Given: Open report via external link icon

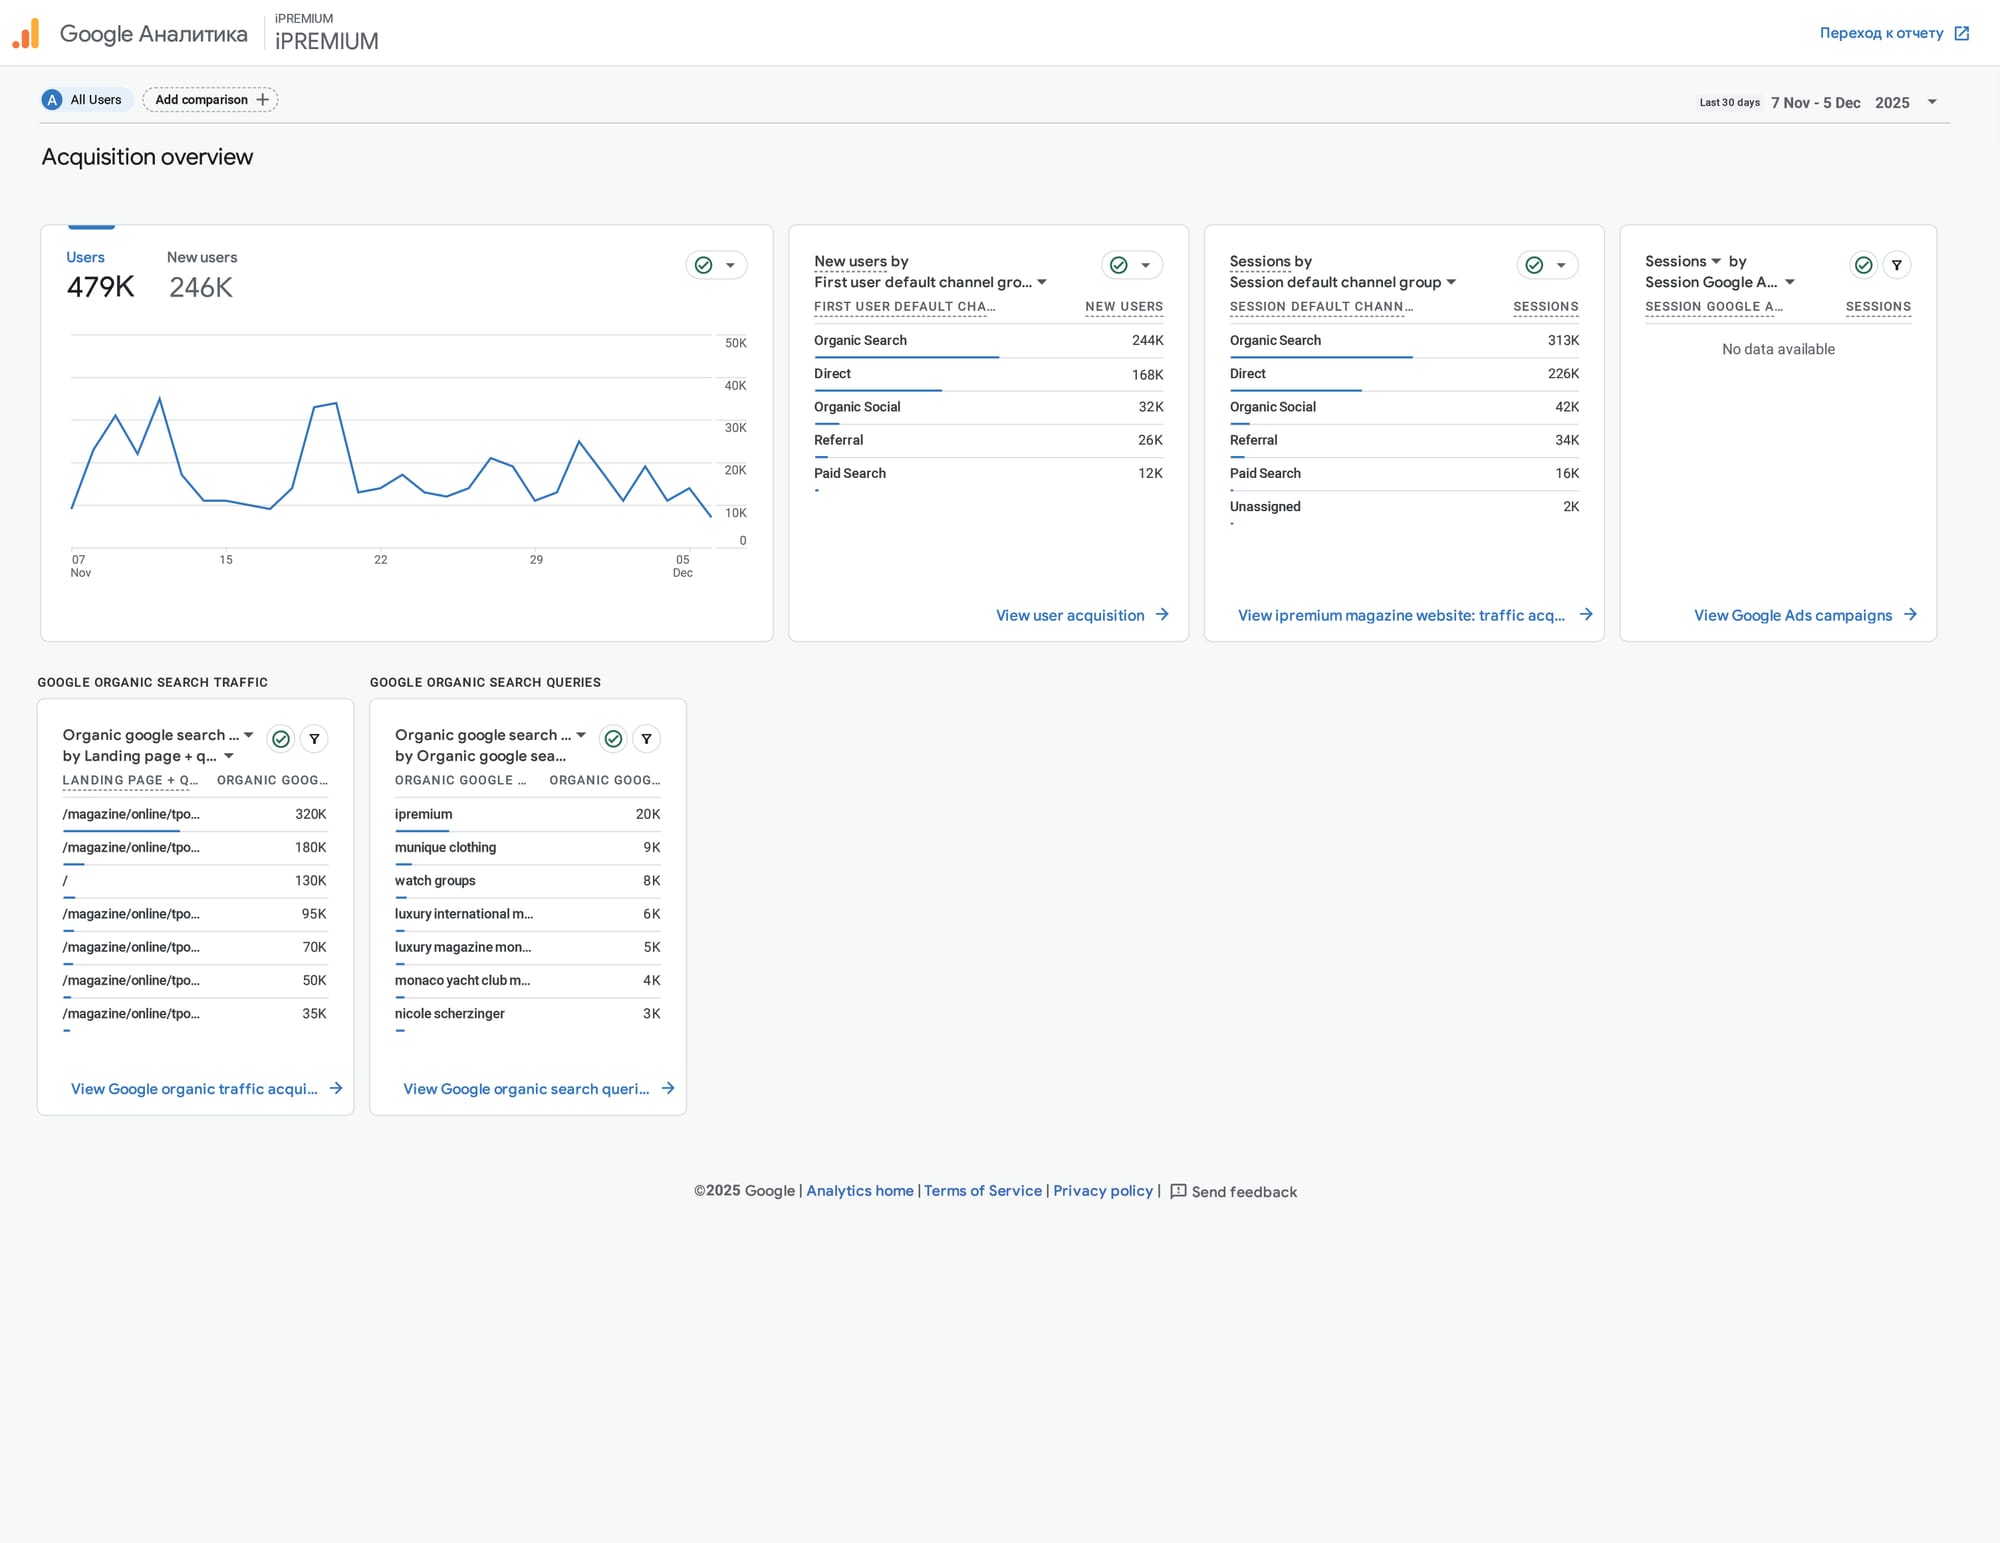Looking at the screenshot, I should (x=1961, y=33).
